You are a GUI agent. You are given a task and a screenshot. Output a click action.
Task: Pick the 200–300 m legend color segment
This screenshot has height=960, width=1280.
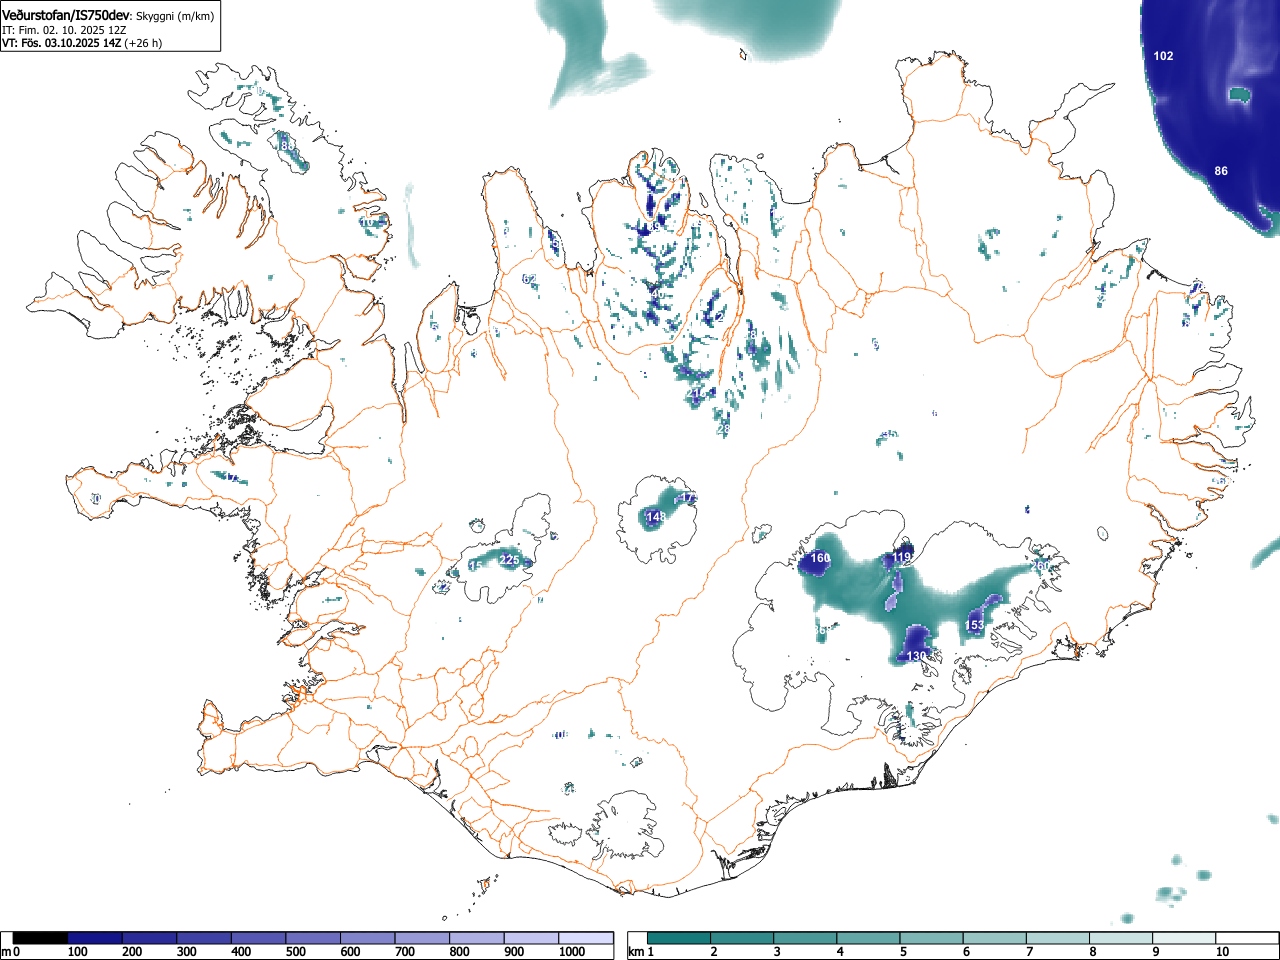(x=150, y=938)
